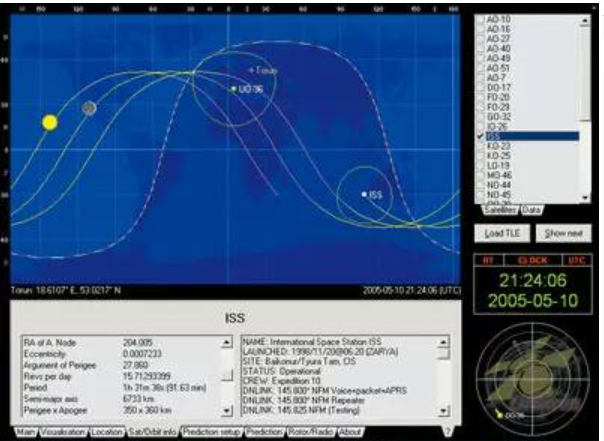Click the 21:24:06 clock time display
Image resolution: width=604 pixels, height=441 pixels.
click(x=533, y=280)
